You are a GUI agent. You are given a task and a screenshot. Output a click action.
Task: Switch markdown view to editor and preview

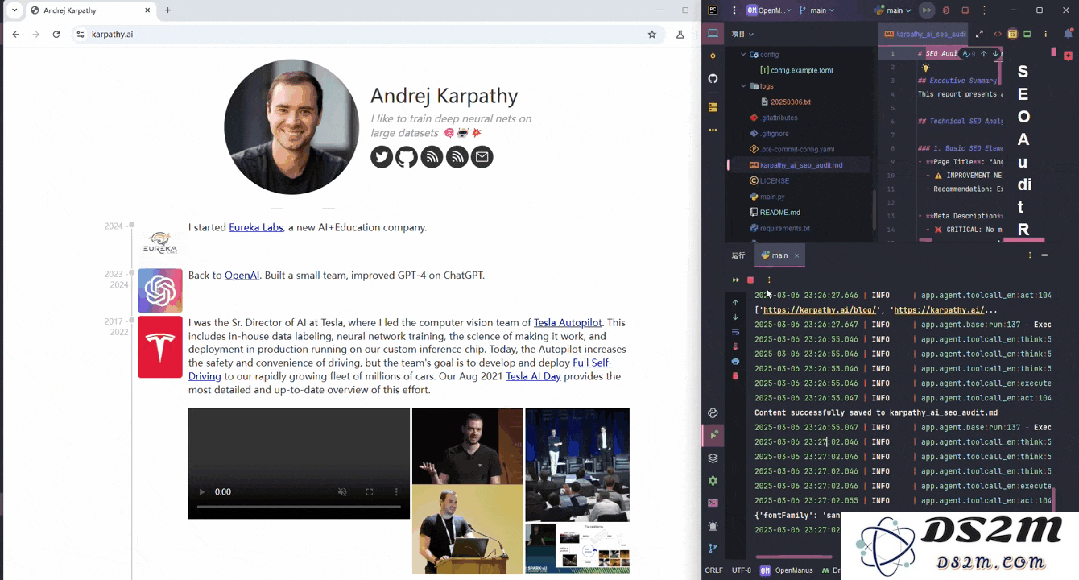point(1012,34)
